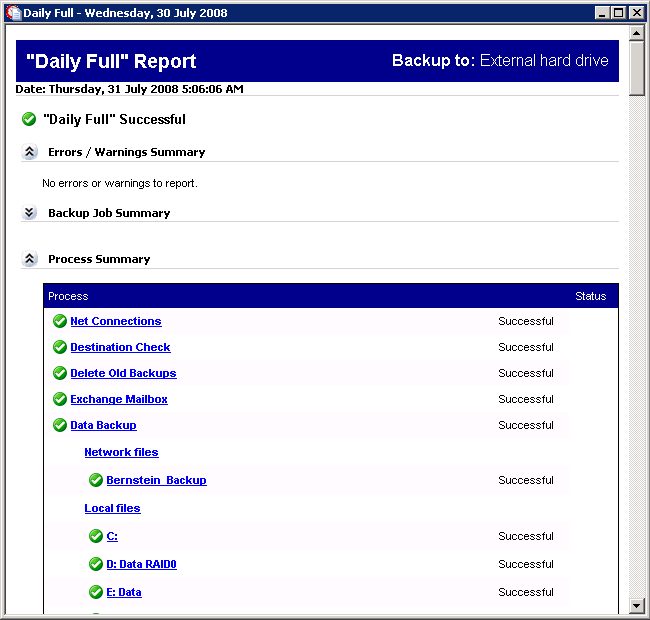The width and height of the screenshot is (650, 620).
Task: Click Successful status in E: Data row
Action: point(526,592)
